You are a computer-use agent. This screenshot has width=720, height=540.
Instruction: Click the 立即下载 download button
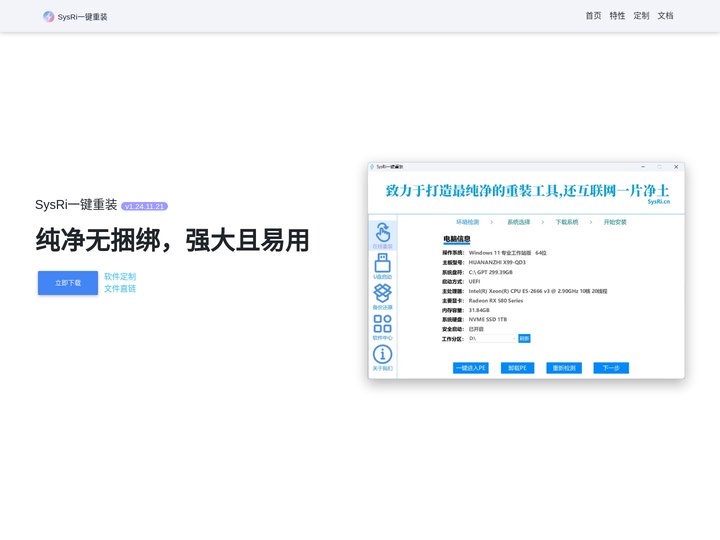point(68,283)
